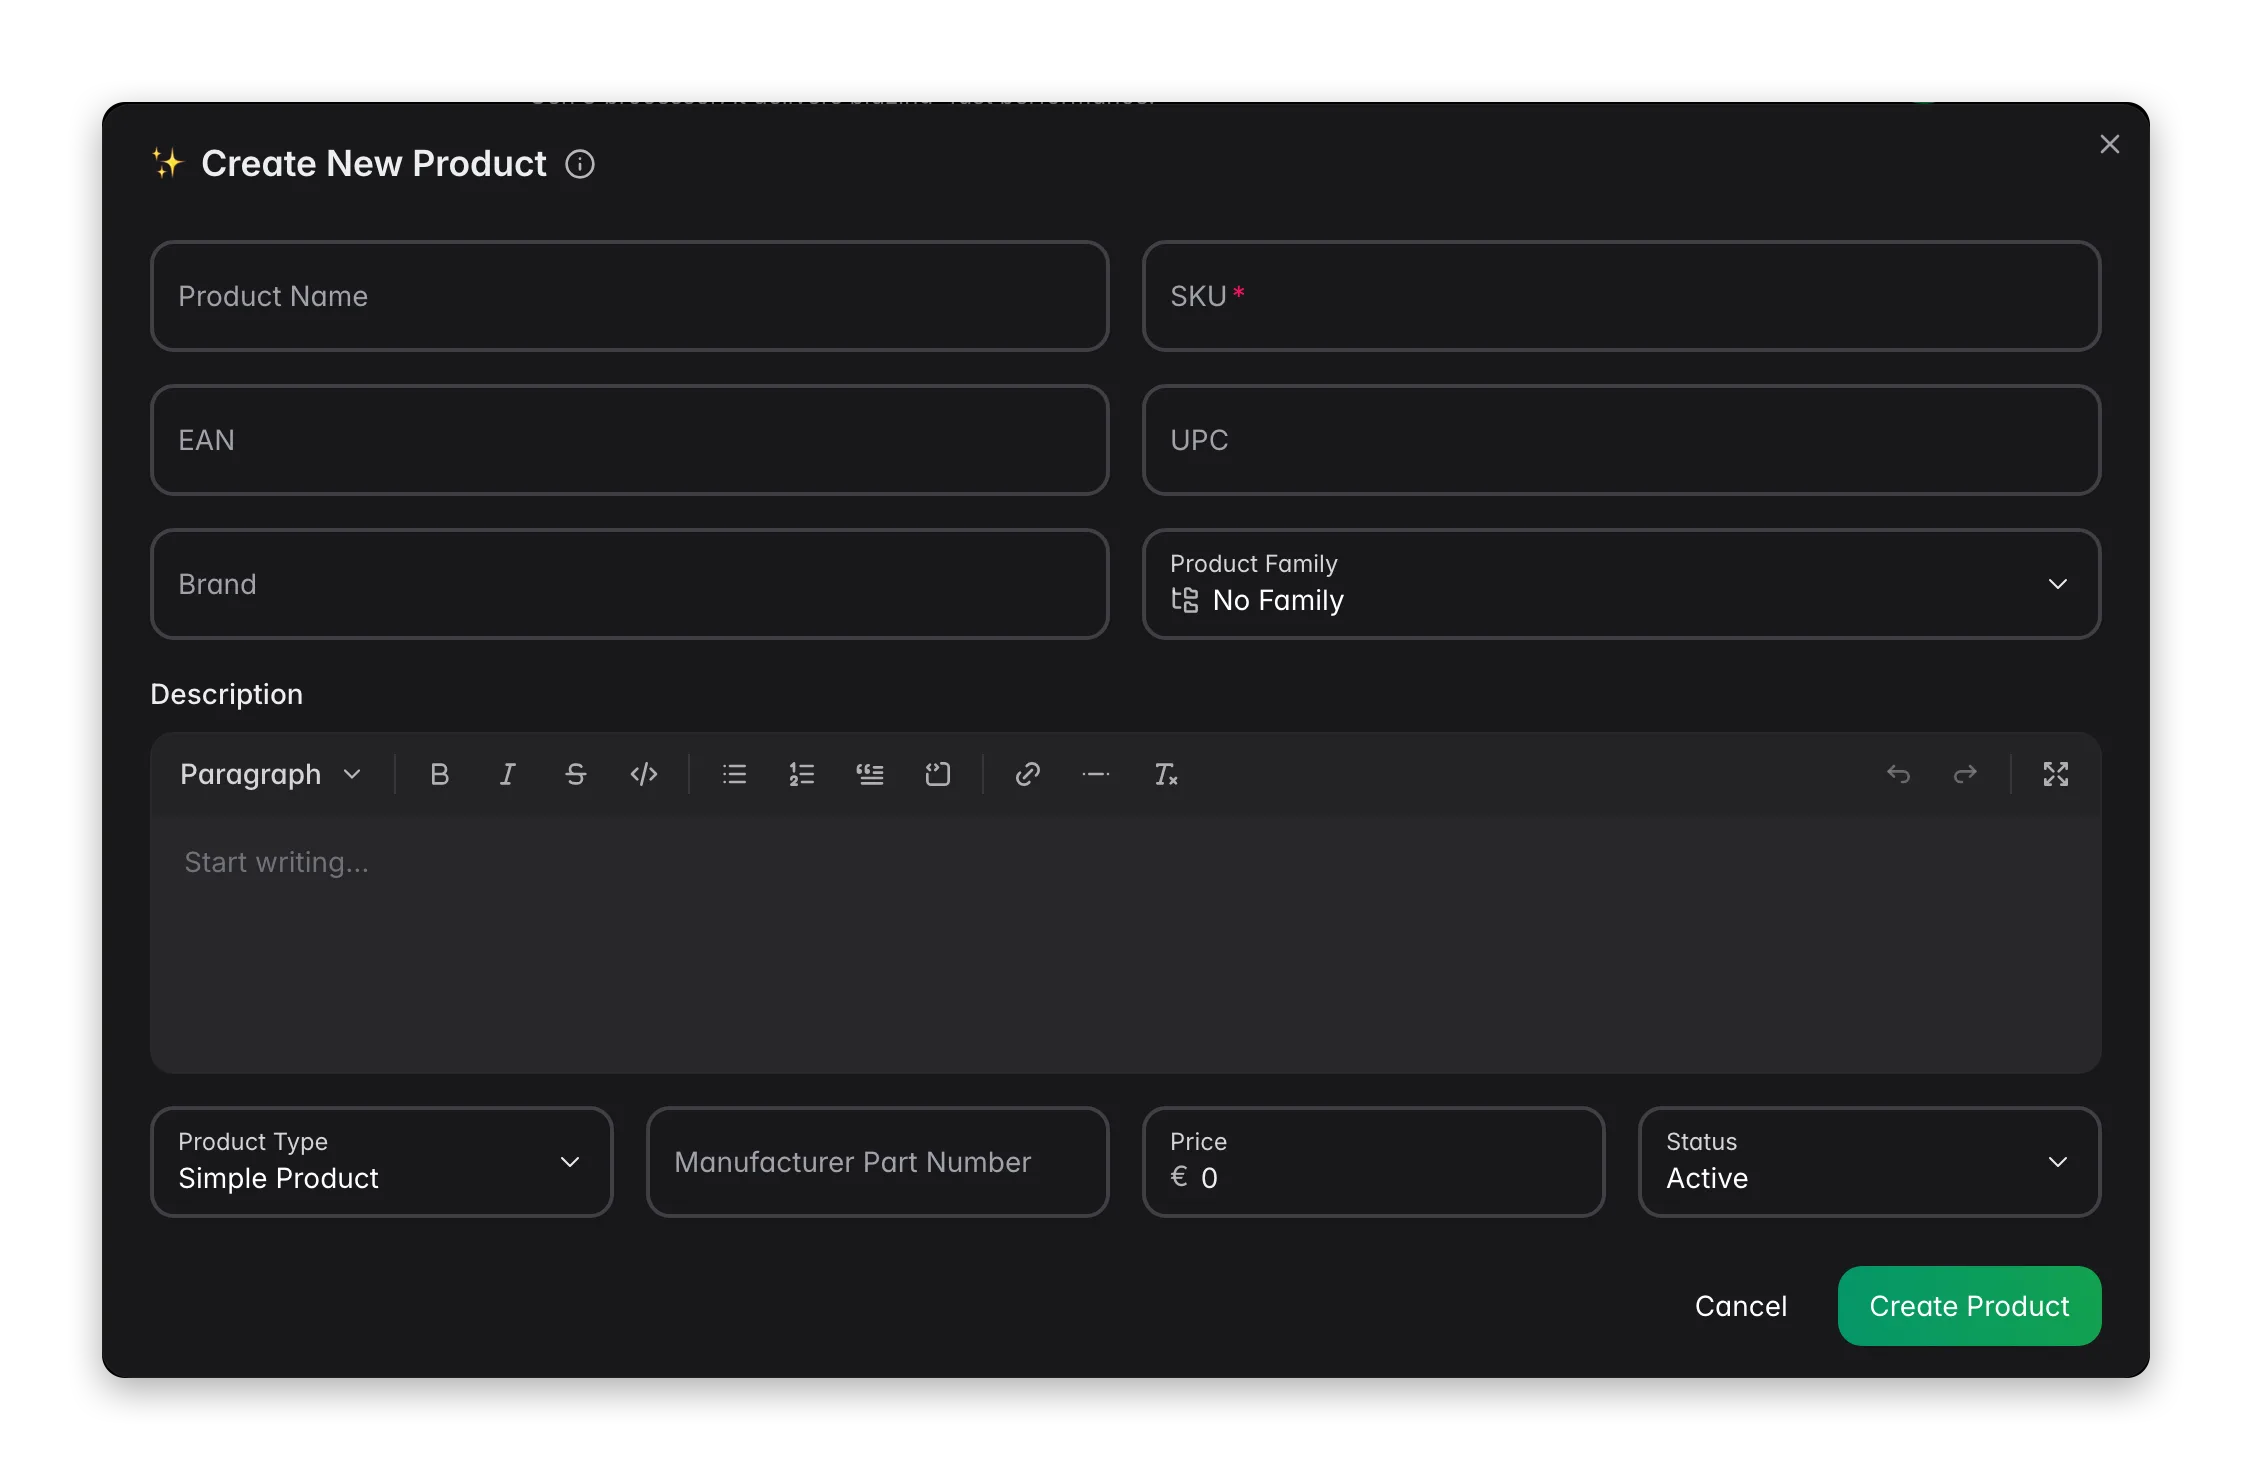Viewport: 2252px width, 1480px height.
Task: Select the Brand input field
Action: click(x=629, y=584)
